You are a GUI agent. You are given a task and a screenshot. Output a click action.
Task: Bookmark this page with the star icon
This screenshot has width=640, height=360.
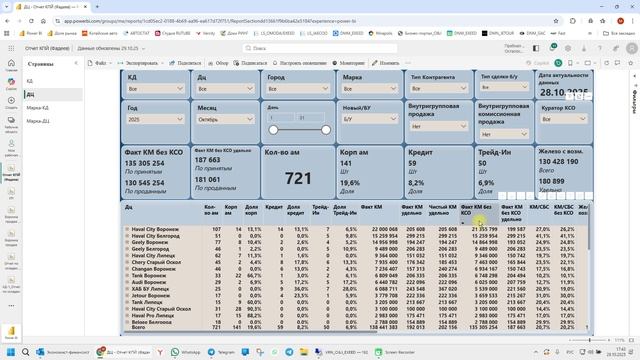[x=556, y=21]
